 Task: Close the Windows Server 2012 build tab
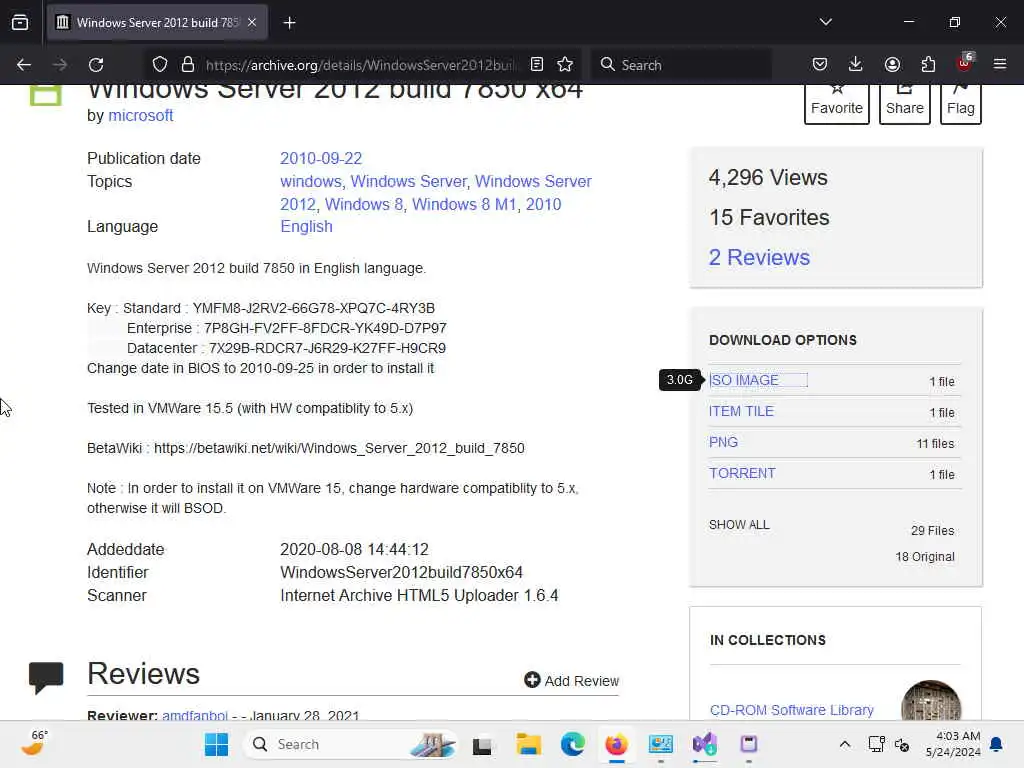coord(252,22)
